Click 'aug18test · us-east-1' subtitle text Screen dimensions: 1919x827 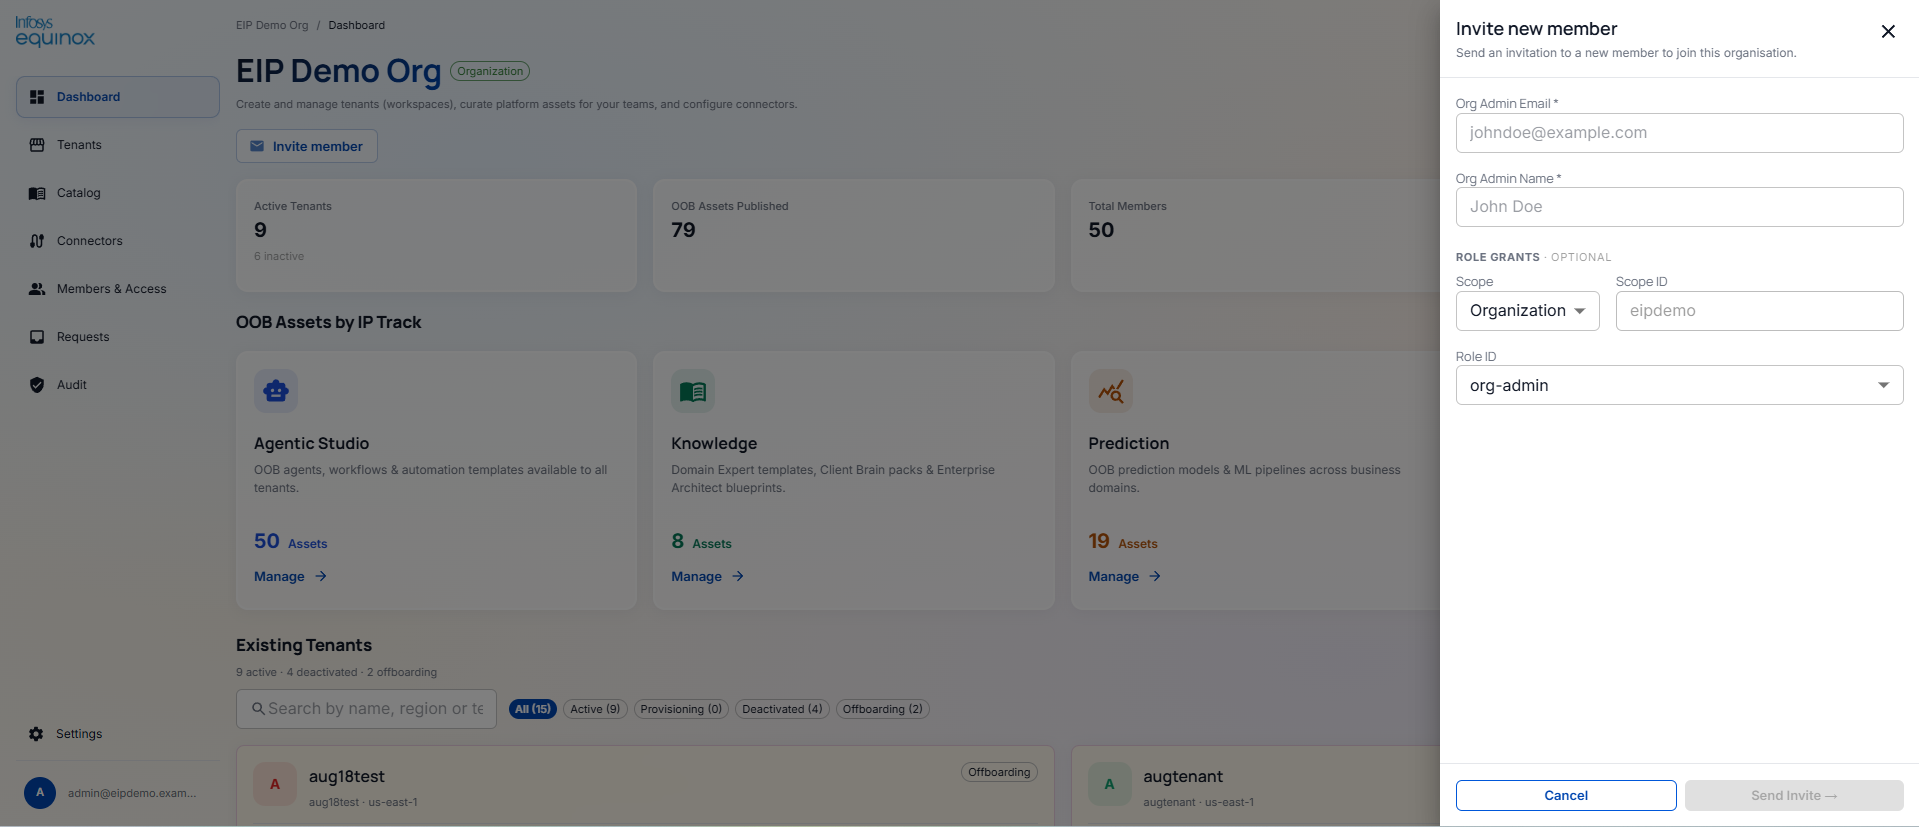(x=363, y=802)
